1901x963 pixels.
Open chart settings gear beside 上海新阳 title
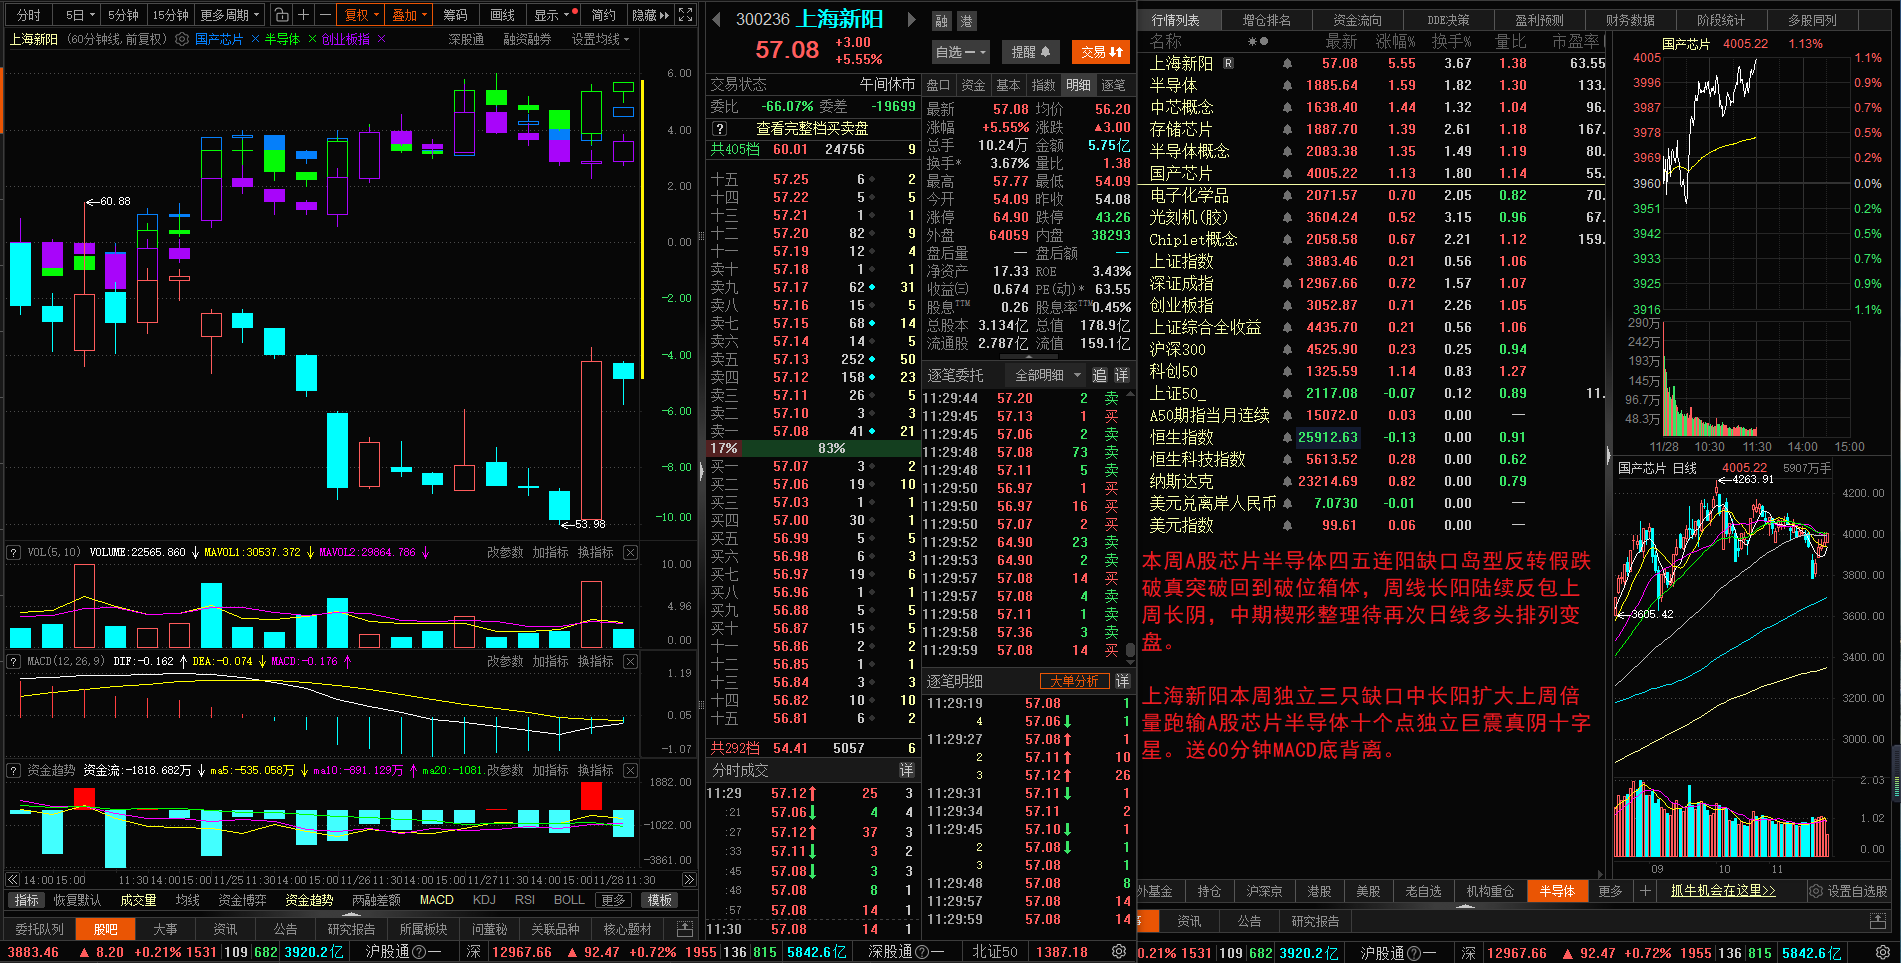[x=182, y=39]
